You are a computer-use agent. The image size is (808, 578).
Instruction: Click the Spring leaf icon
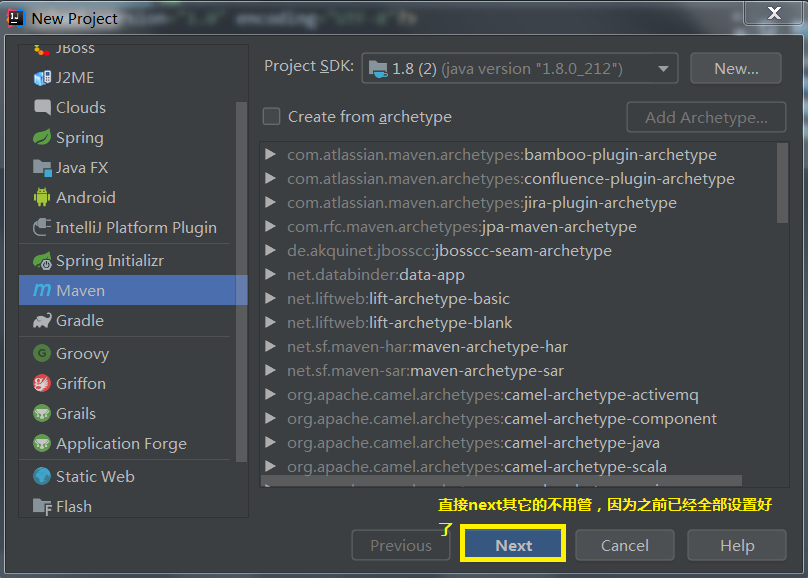click(x=42, y=138)
